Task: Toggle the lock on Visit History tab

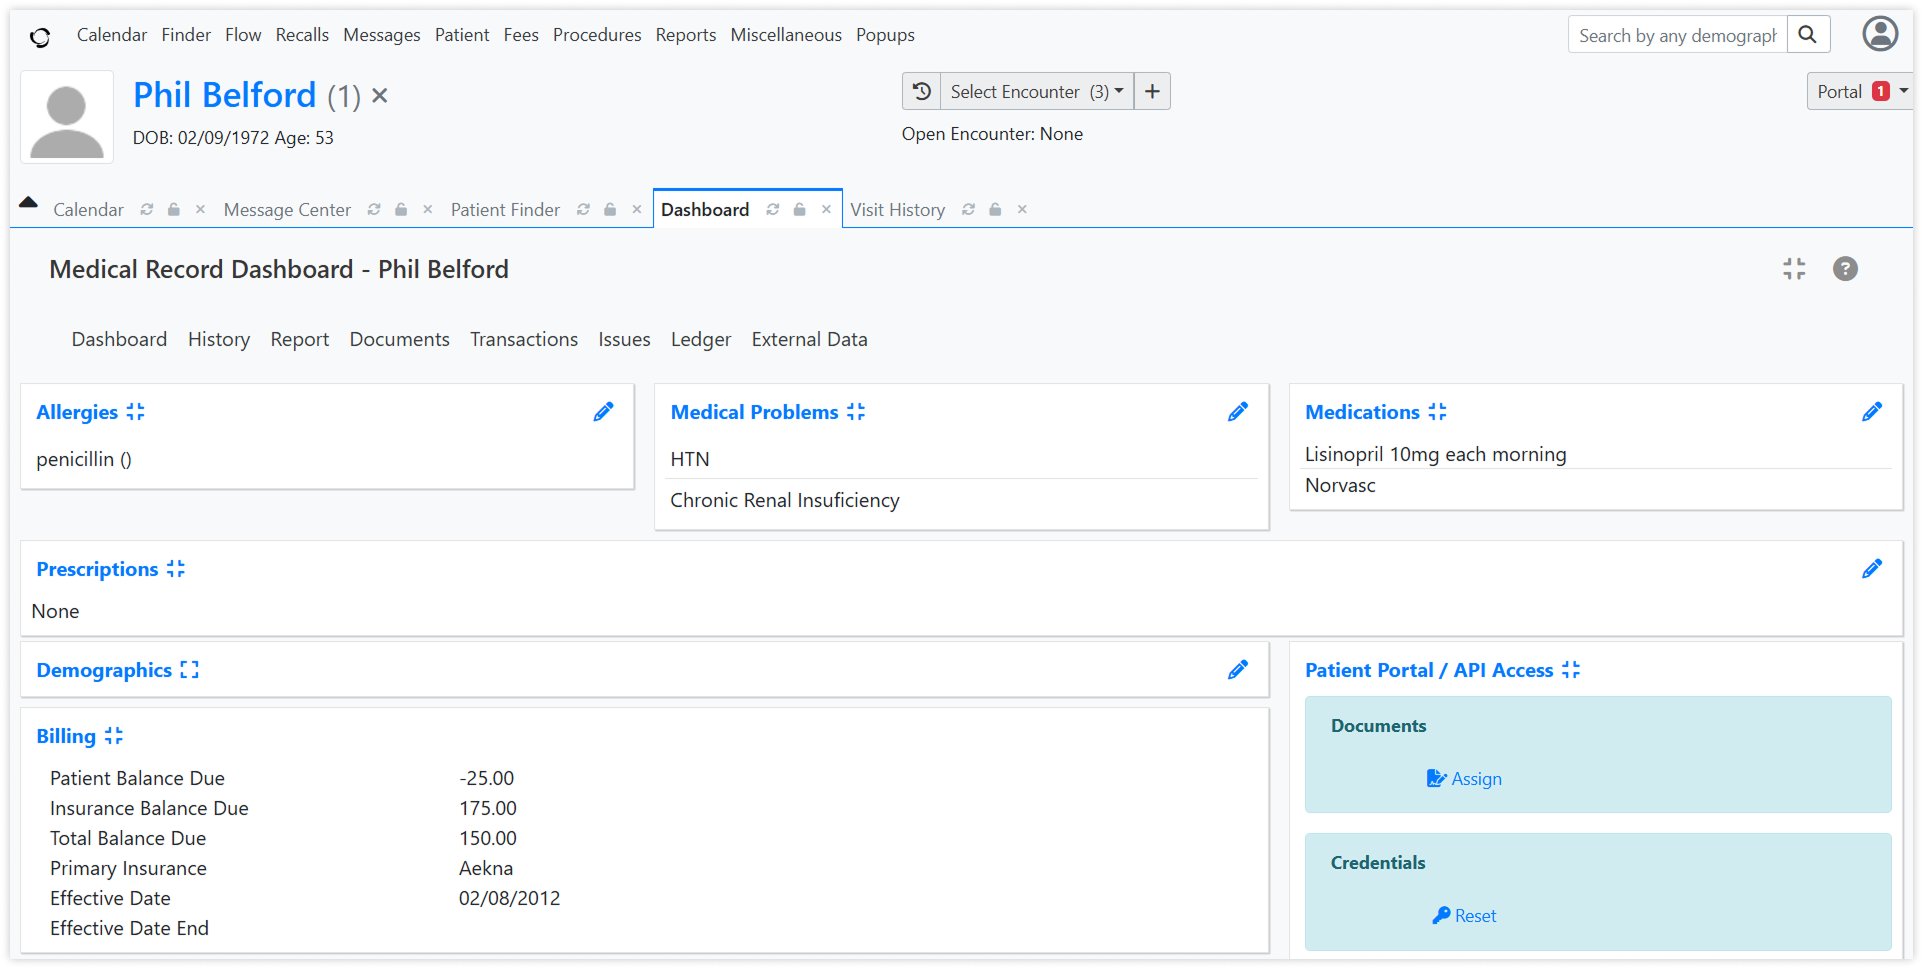Action: (995, 210)
